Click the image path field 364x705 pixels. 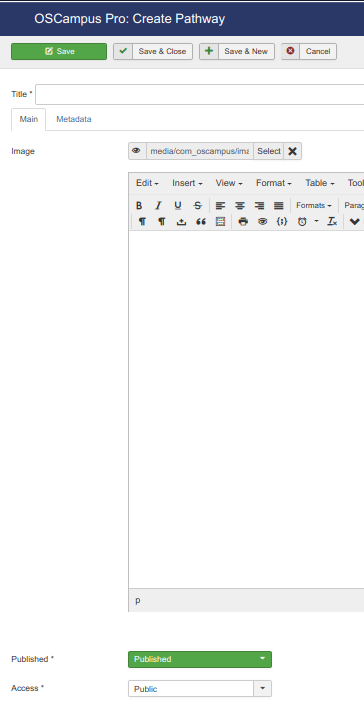click(200, 151)
